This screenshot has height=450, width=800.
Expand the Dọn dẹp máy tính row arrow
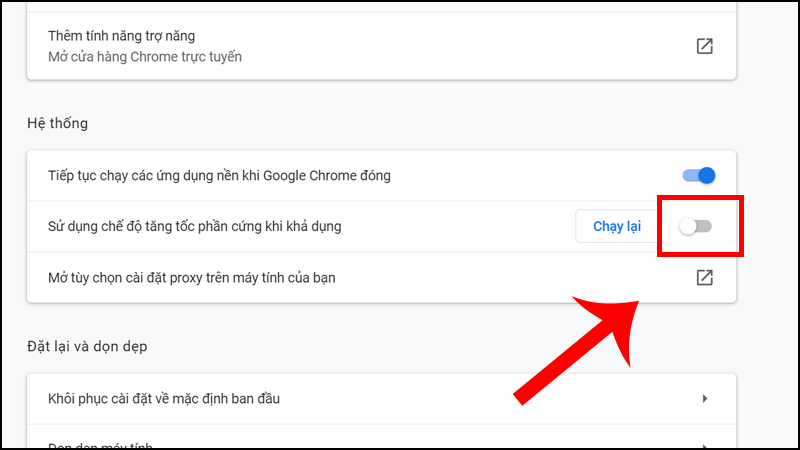pyautogui.click(x=705, y=447)
